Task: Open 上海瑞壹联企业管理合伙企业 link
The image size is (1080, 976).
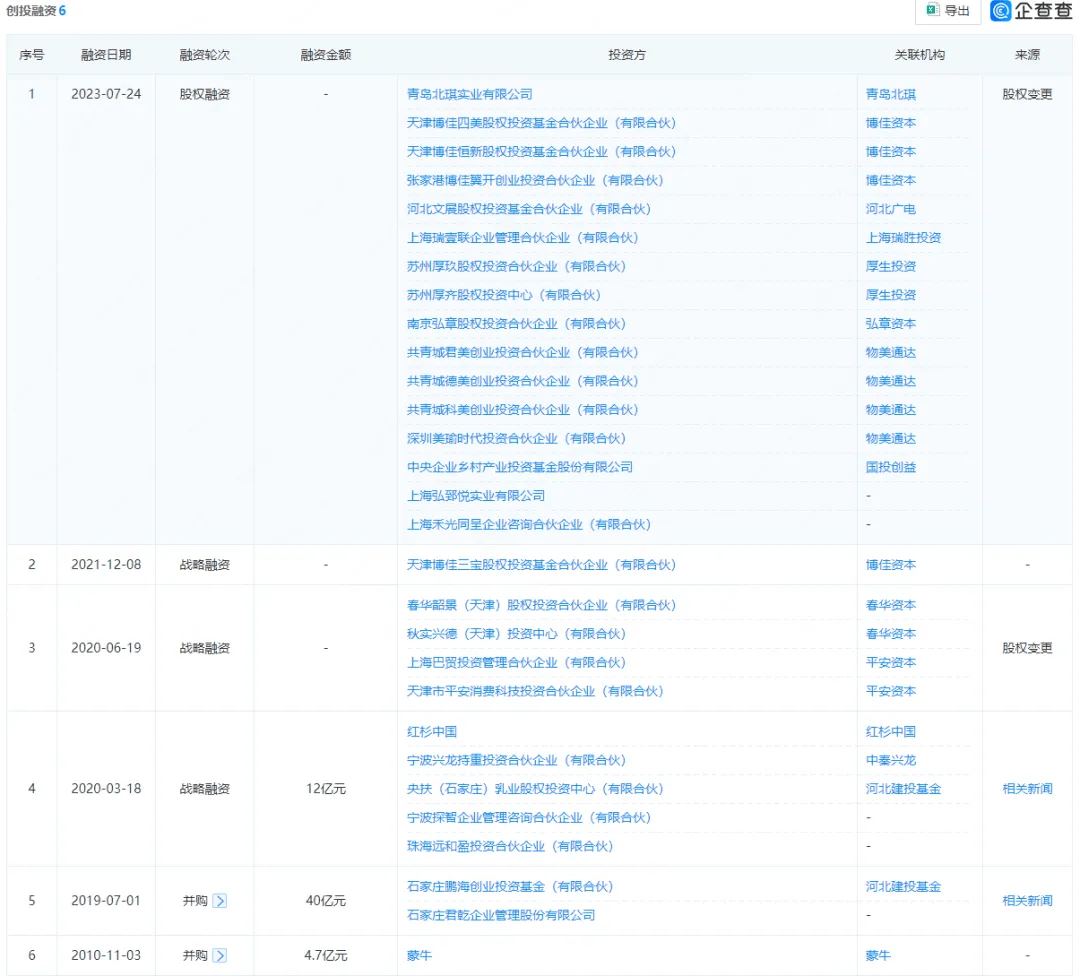Action: pos(522,238)
